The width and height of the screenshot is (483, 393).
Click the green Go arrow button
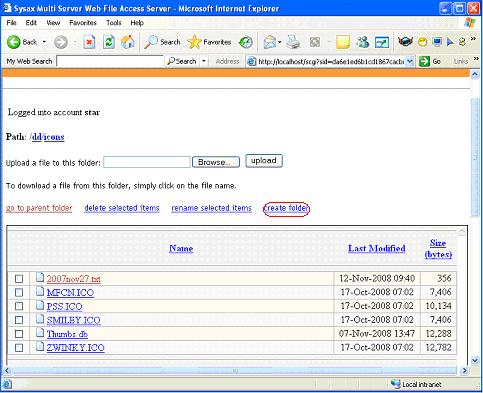(x=424, y=61)
